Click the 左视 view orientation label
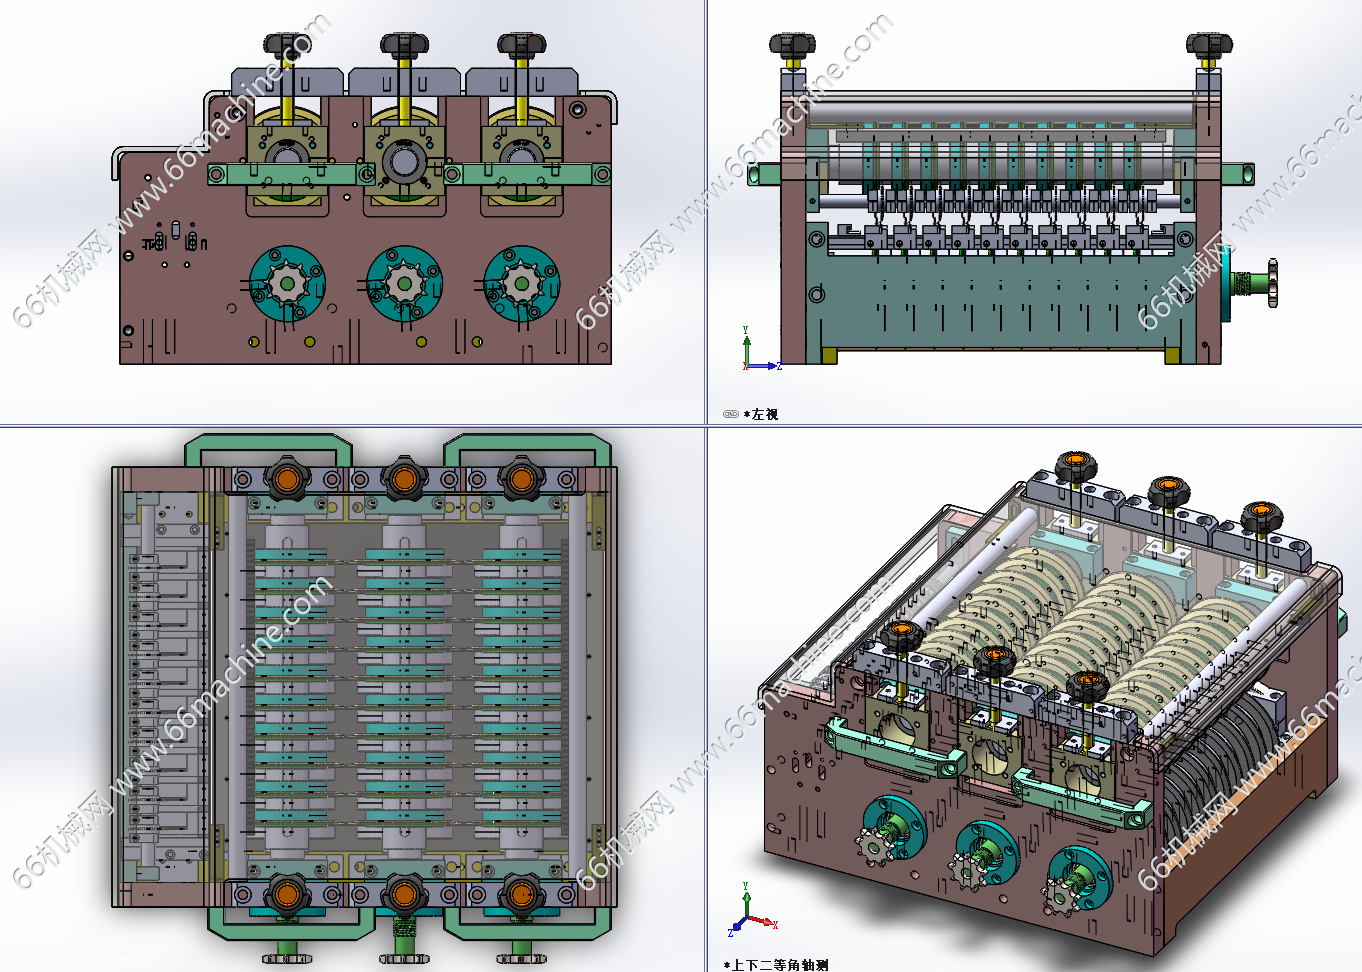The width and height of the screenshot is (1362, 972). pos(765,414)
